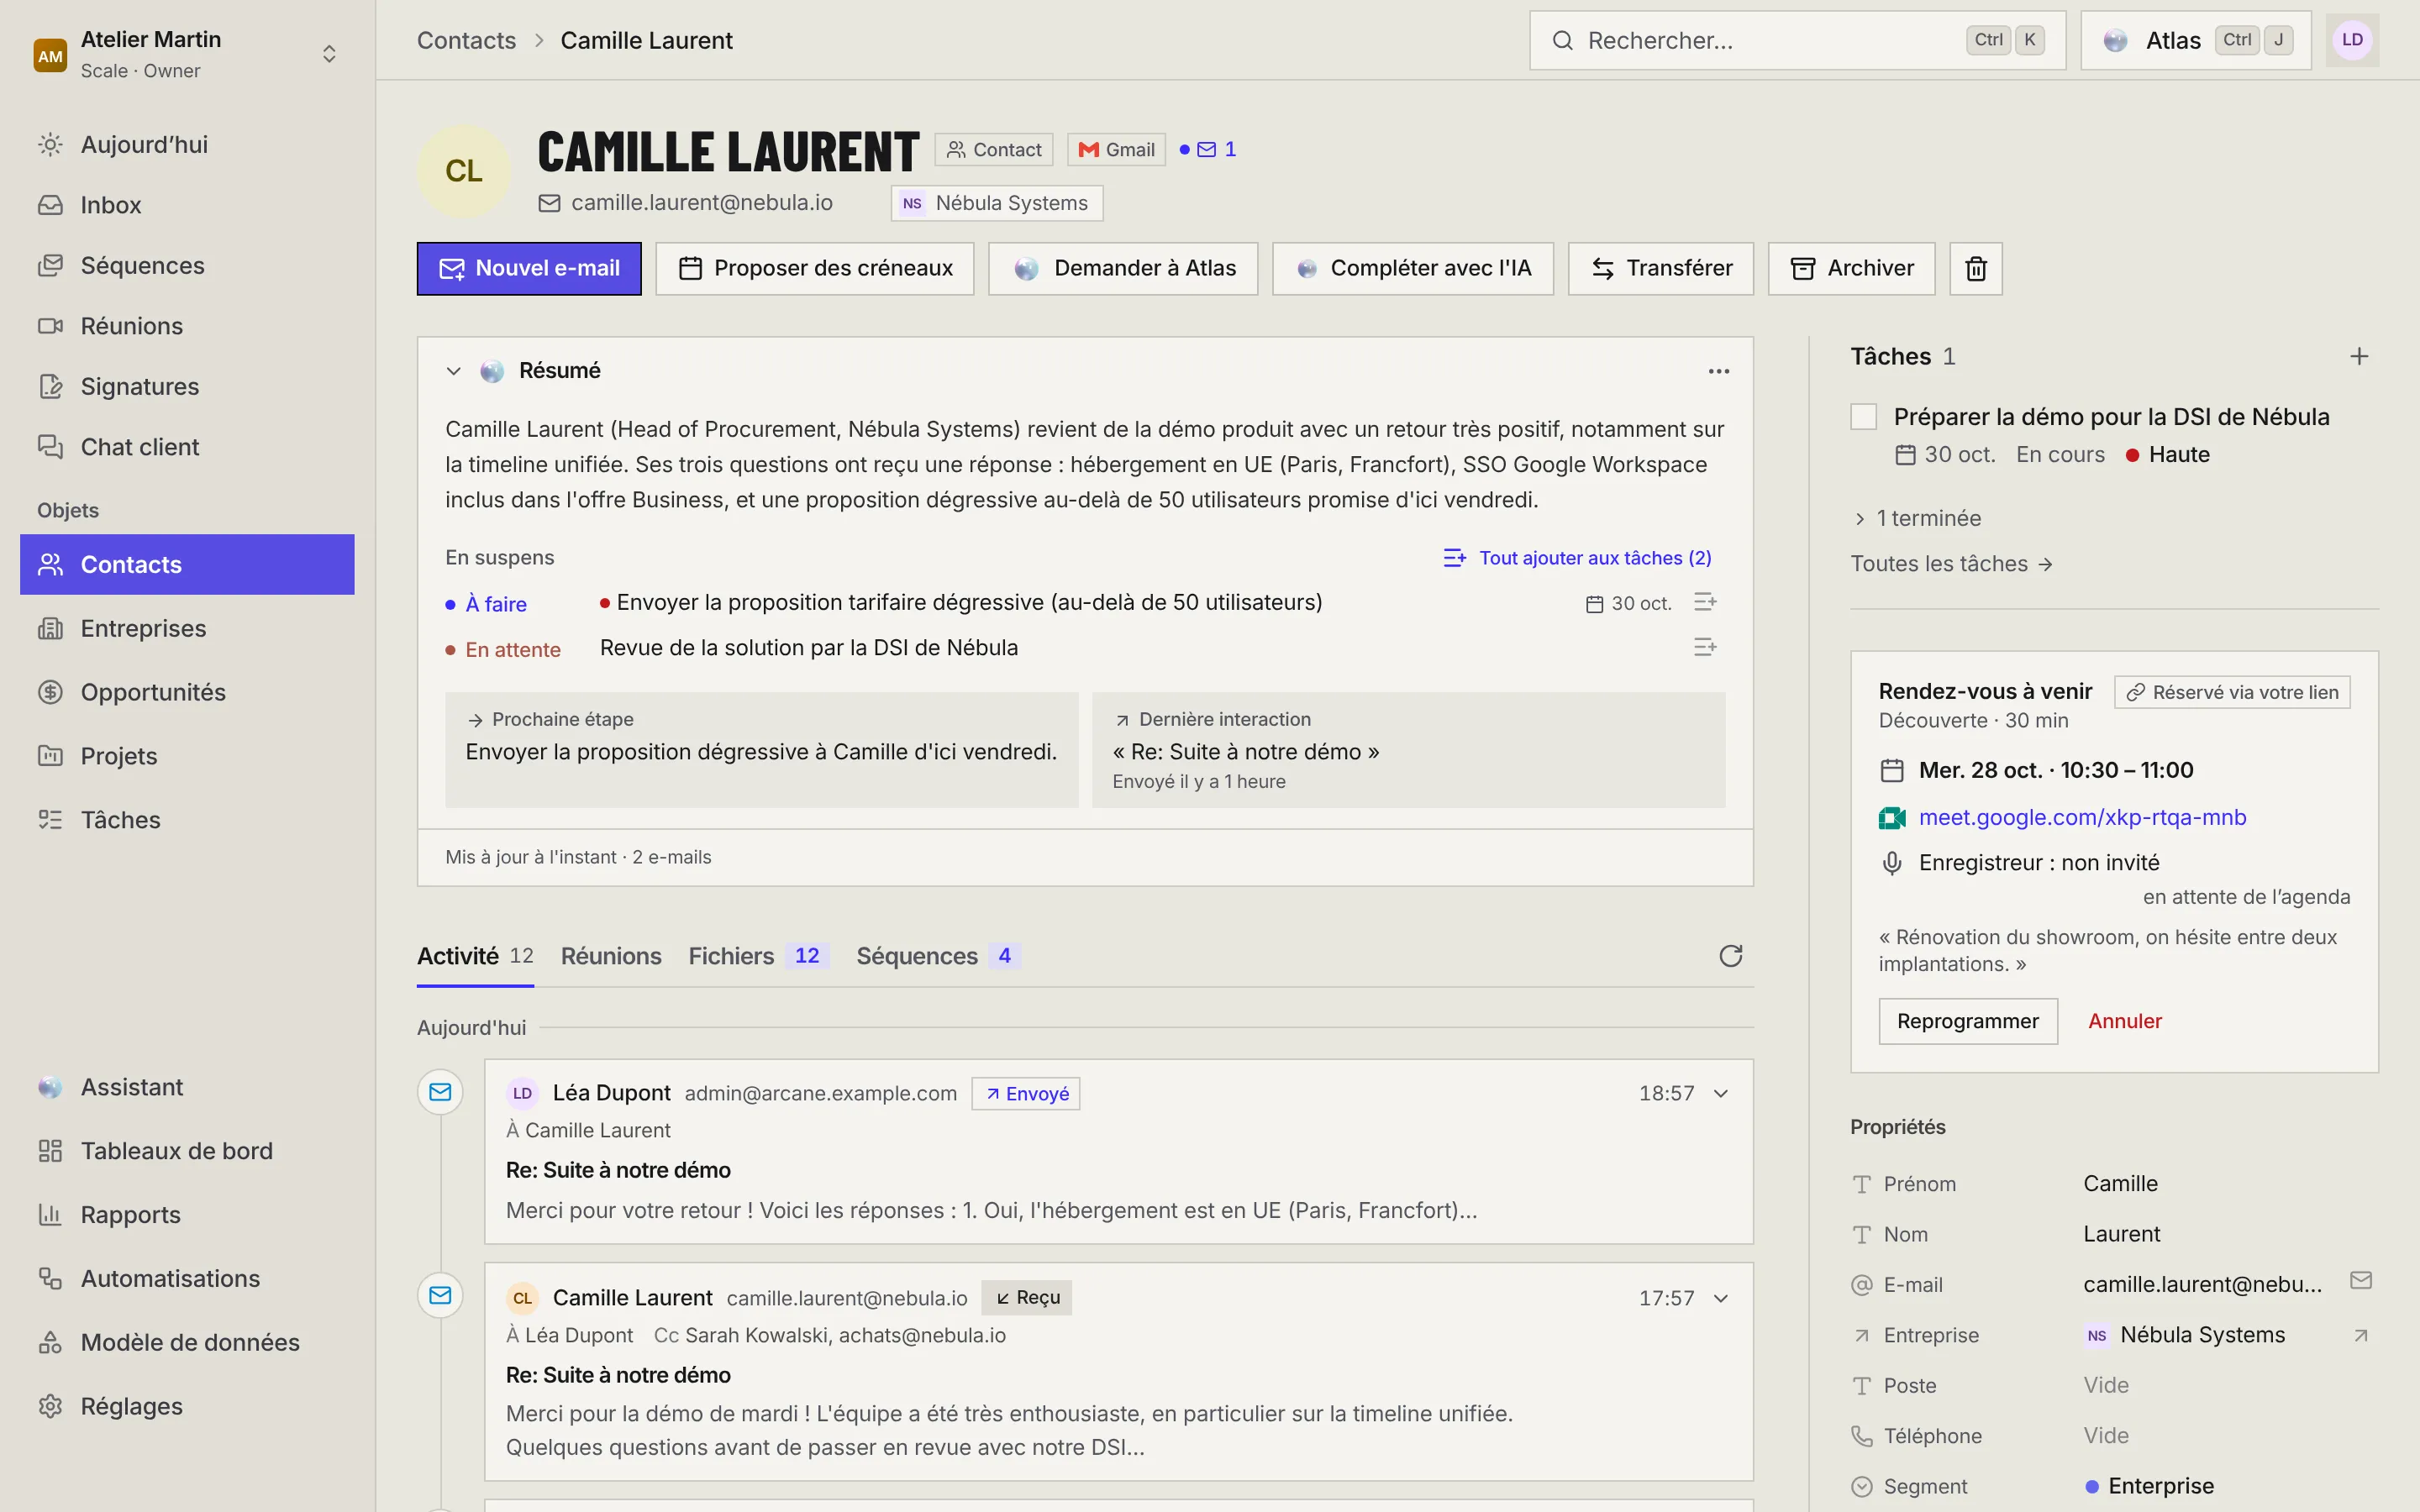The width and height of the screenshot is (2420, 1512).
Task: Click the unread e-mail count indicator
Action: pyautogui.click(x=1208, y=149)
